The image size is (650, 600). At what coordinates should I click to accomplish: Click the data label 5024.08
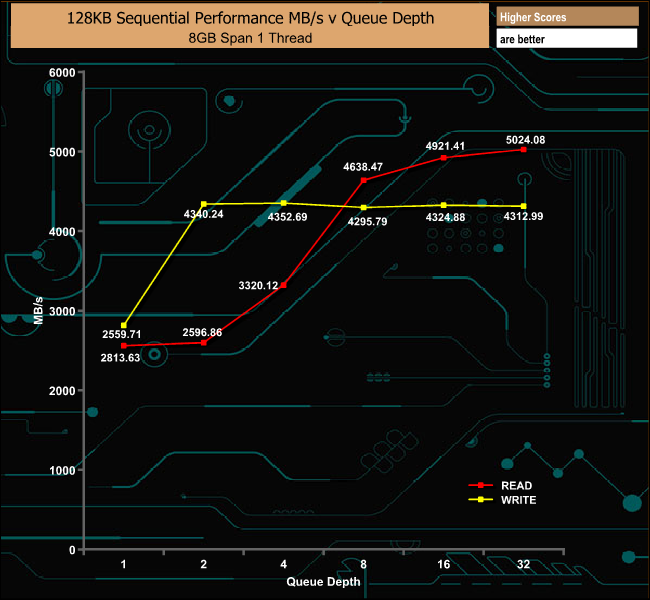coord(525,140)
